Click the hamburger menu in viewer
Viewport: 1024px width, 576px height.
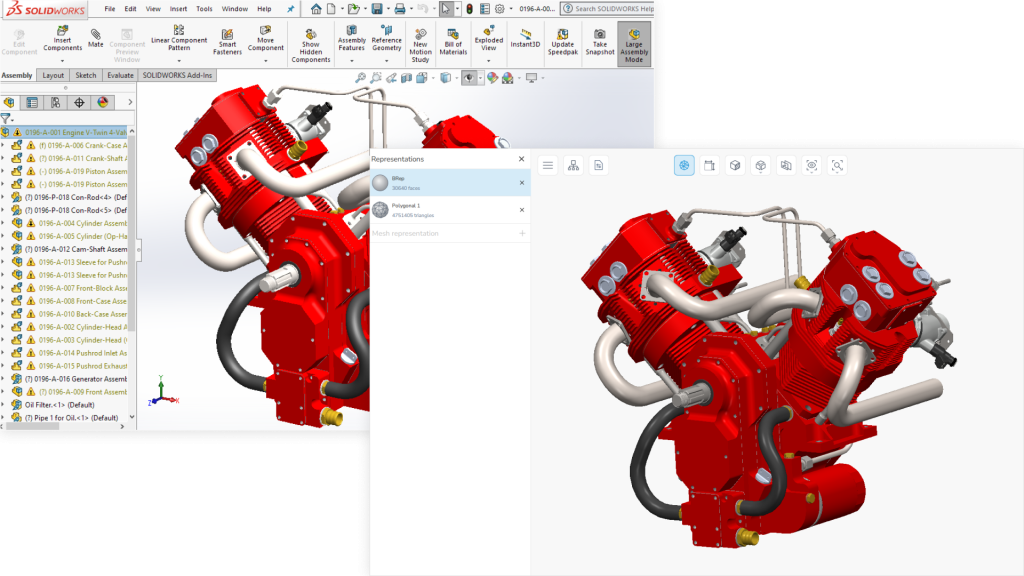pyautogui.click(x=548, y=165)
